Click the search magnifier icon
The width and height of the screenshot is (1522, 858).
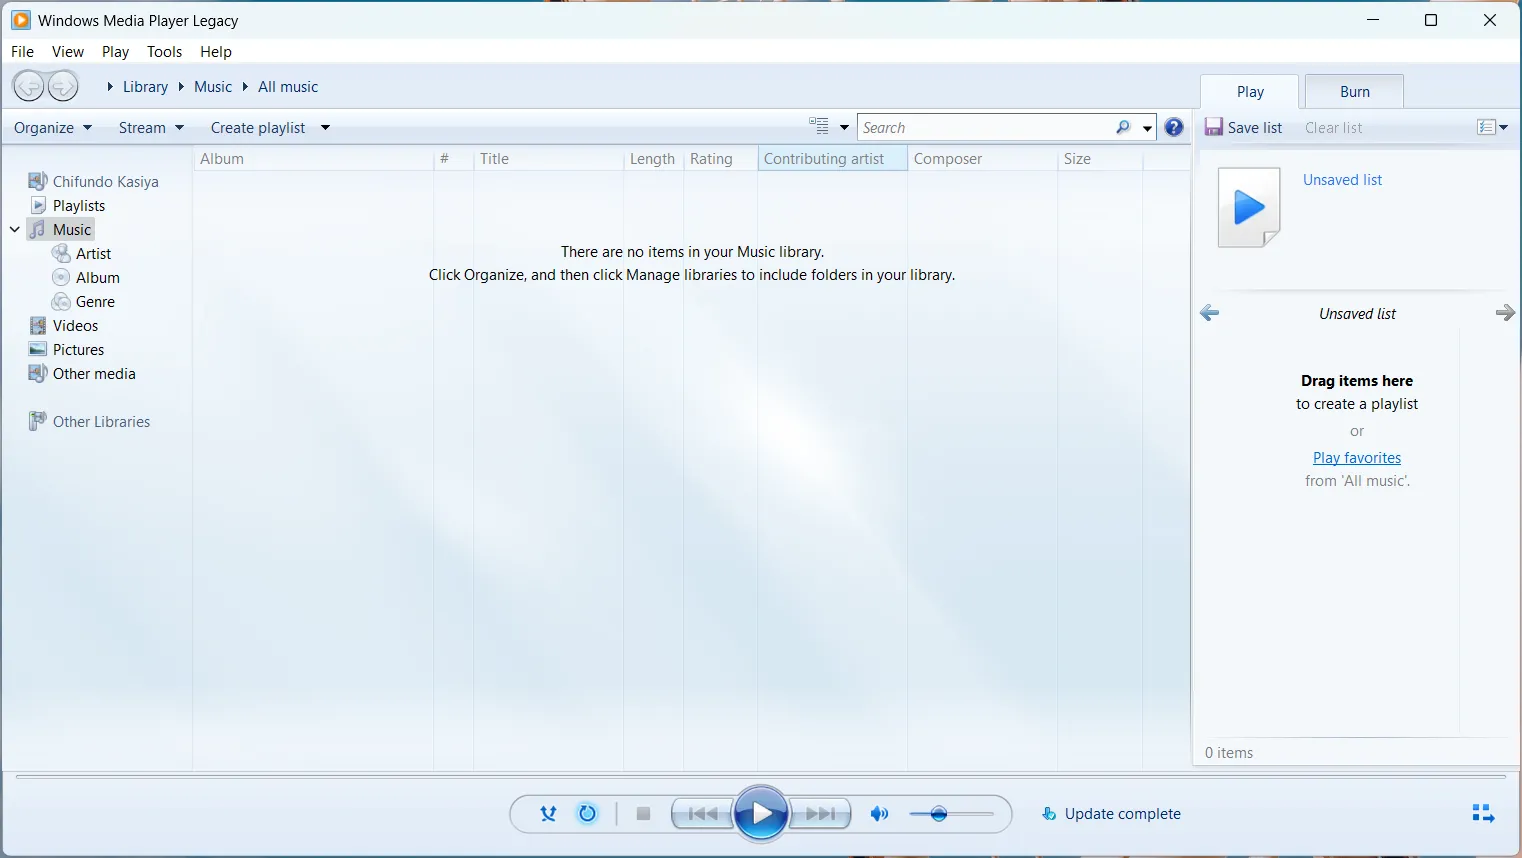coord(1123,127)
